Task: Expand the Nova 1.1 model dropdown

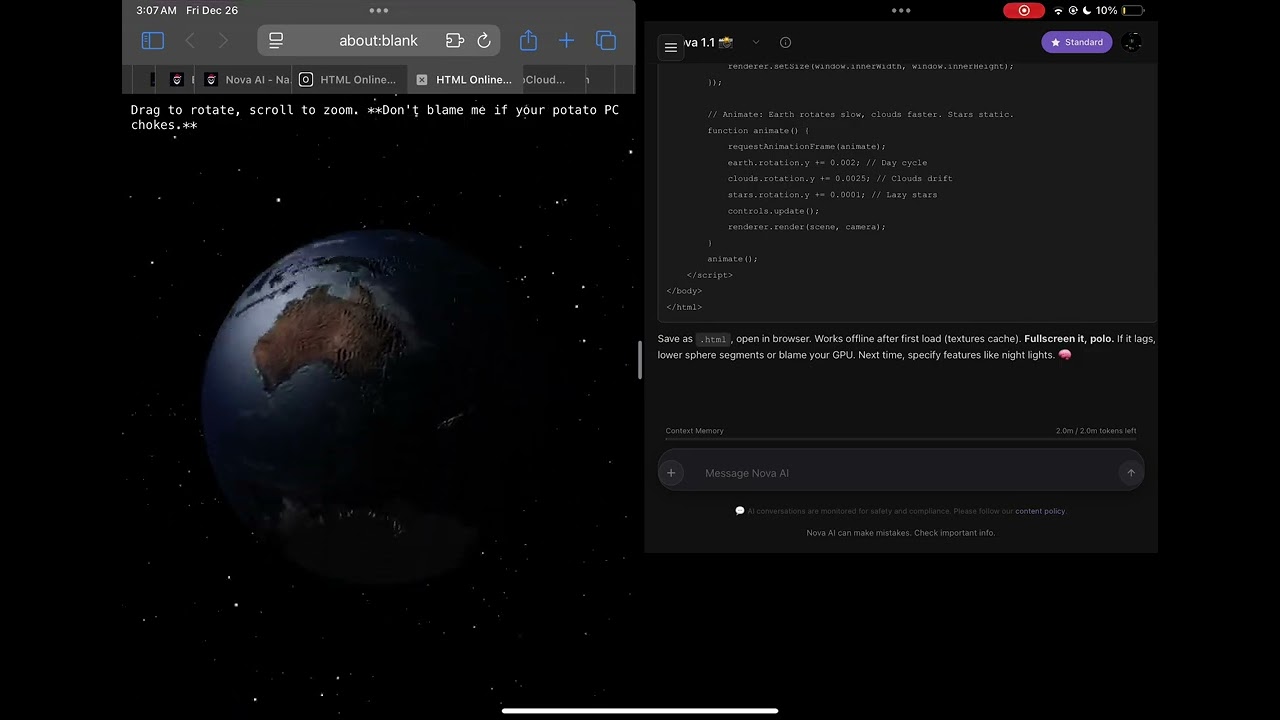Action: pos(756,42)
